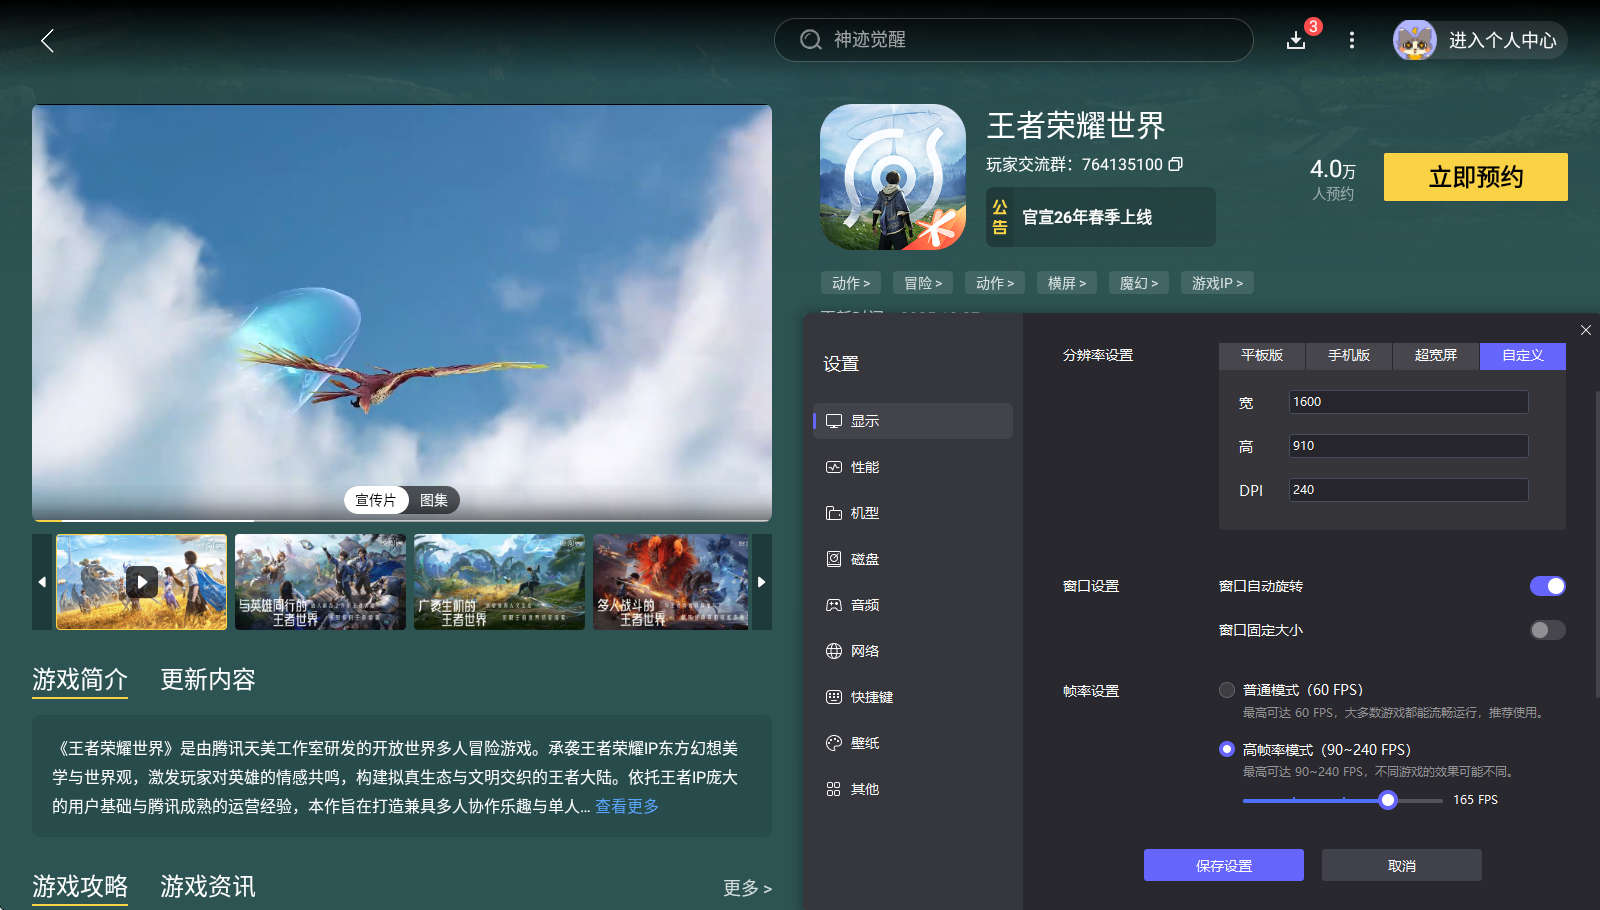1600x910 pixels.
Task: Open Disk settings in sidebar
Action: point(864,559)
